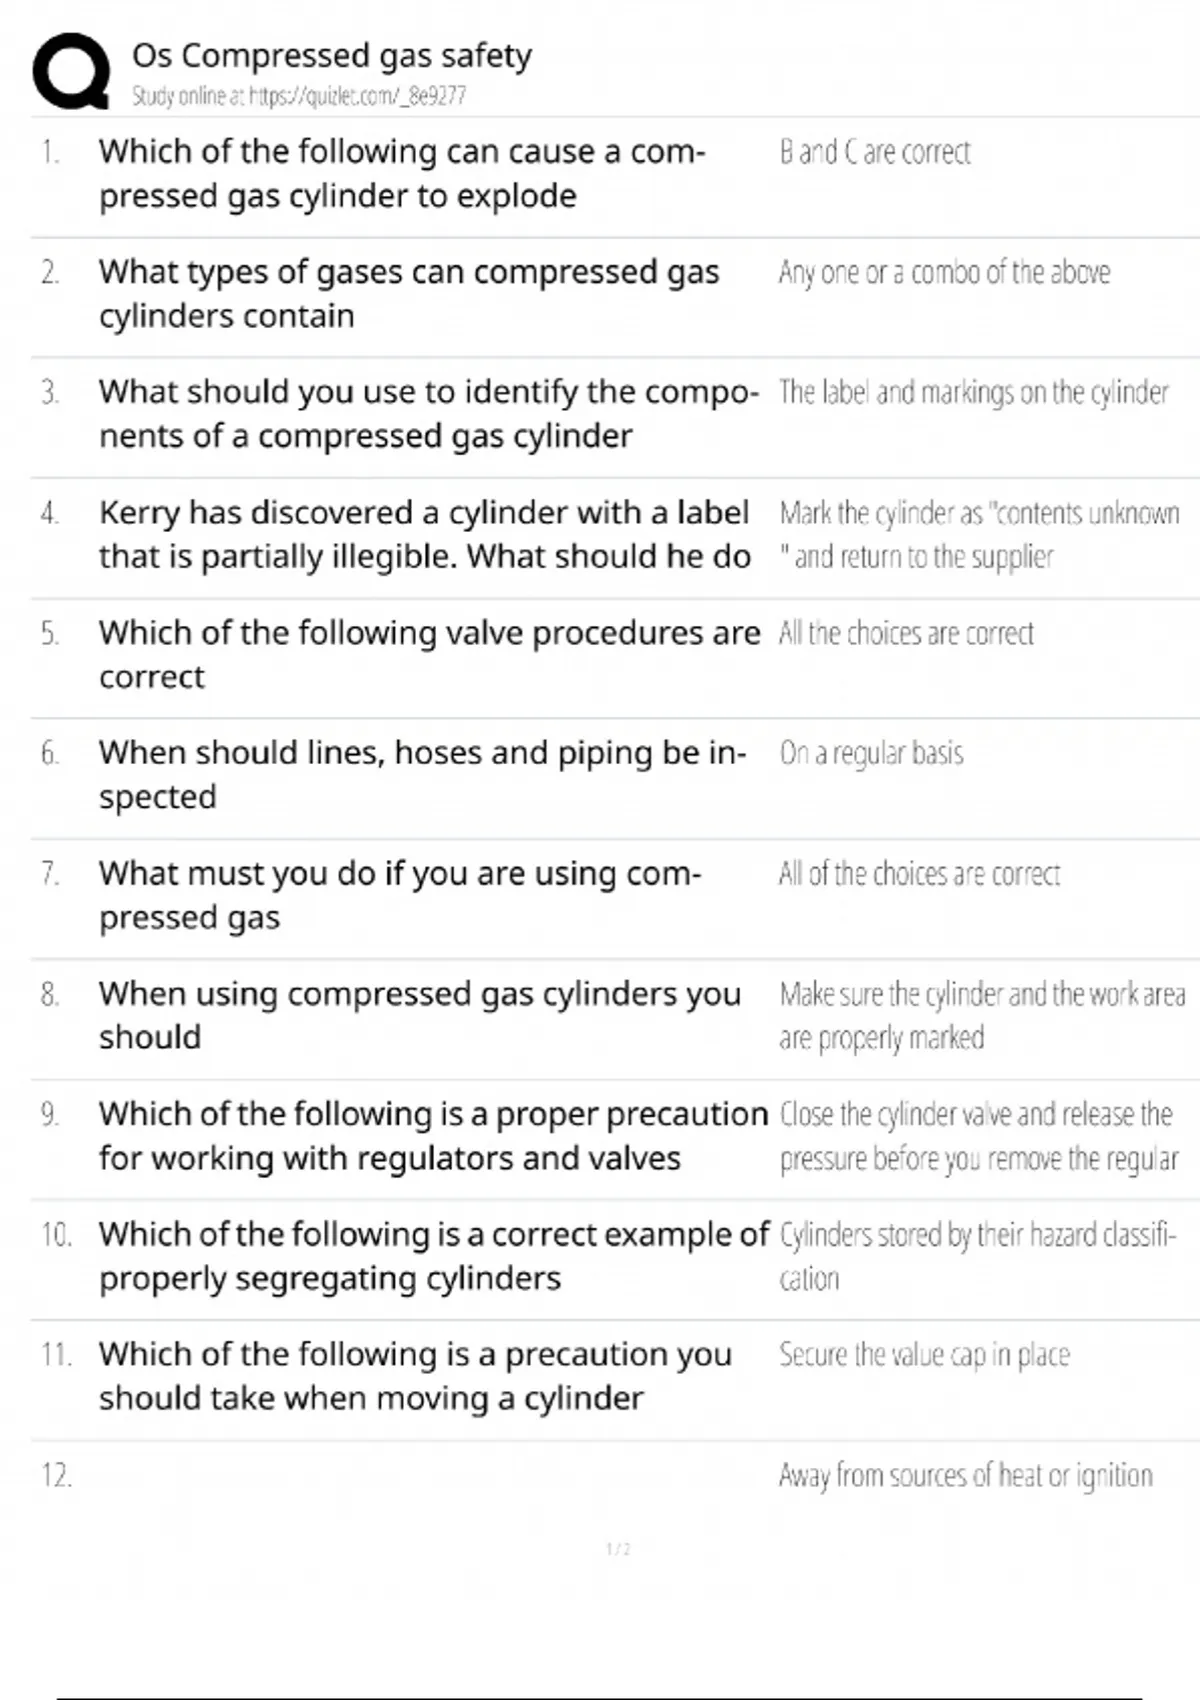Screen dimensions: 1200x1700
Task: Click the 'Os Compressed gas safety' title
Action: point(331,55)
